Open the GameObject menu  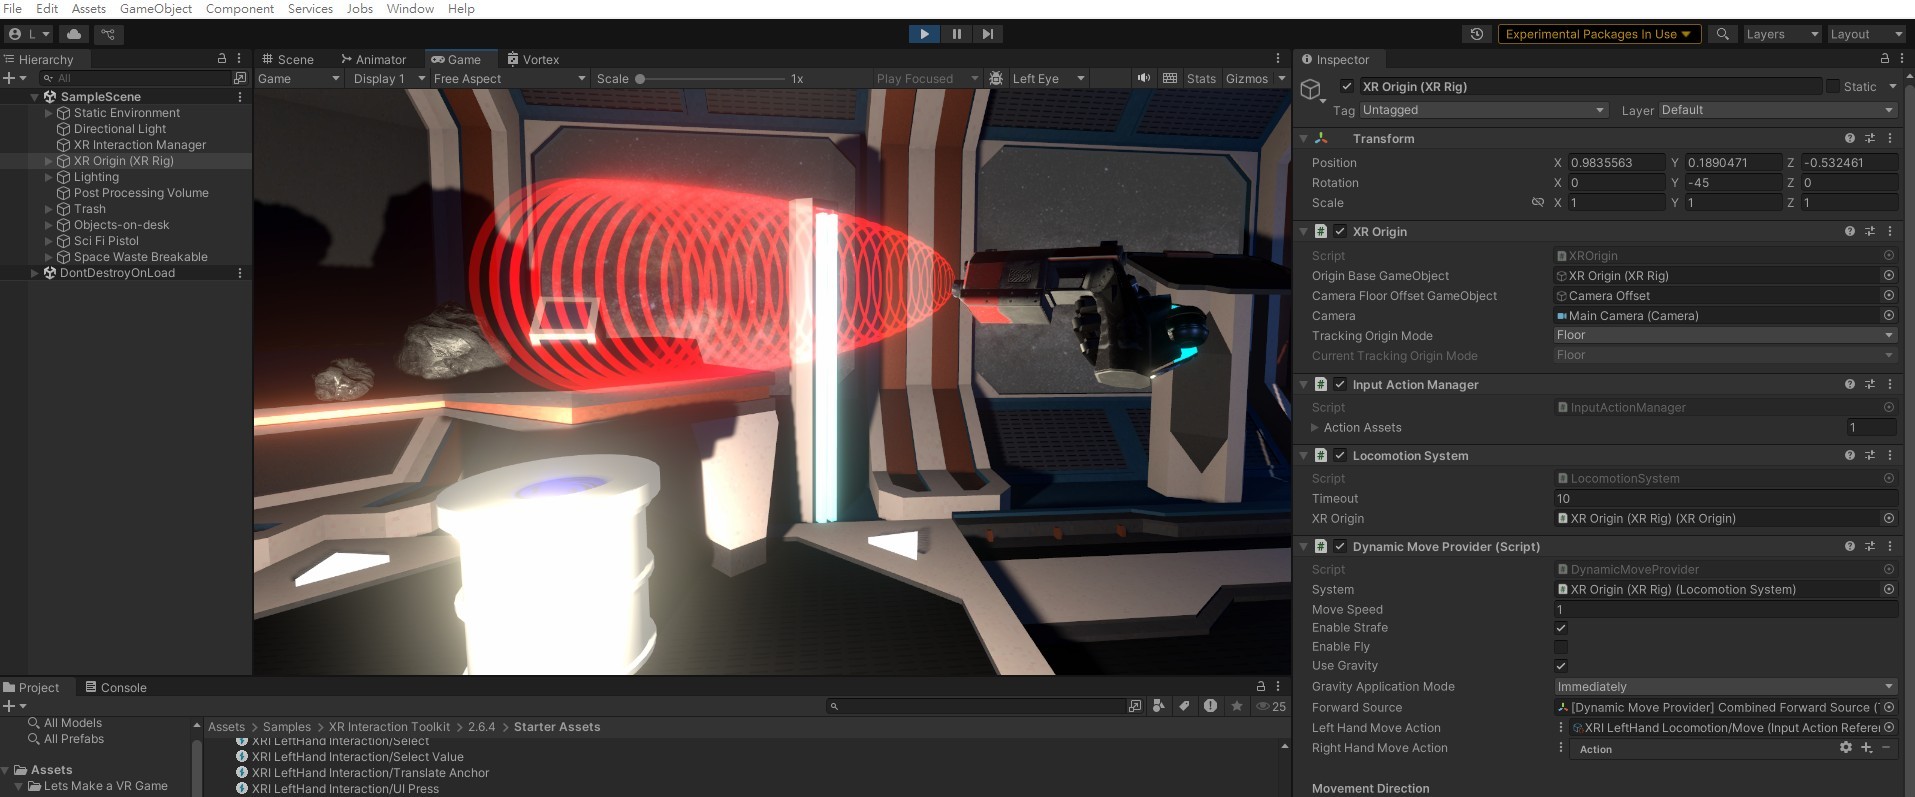tap(156, 8)
